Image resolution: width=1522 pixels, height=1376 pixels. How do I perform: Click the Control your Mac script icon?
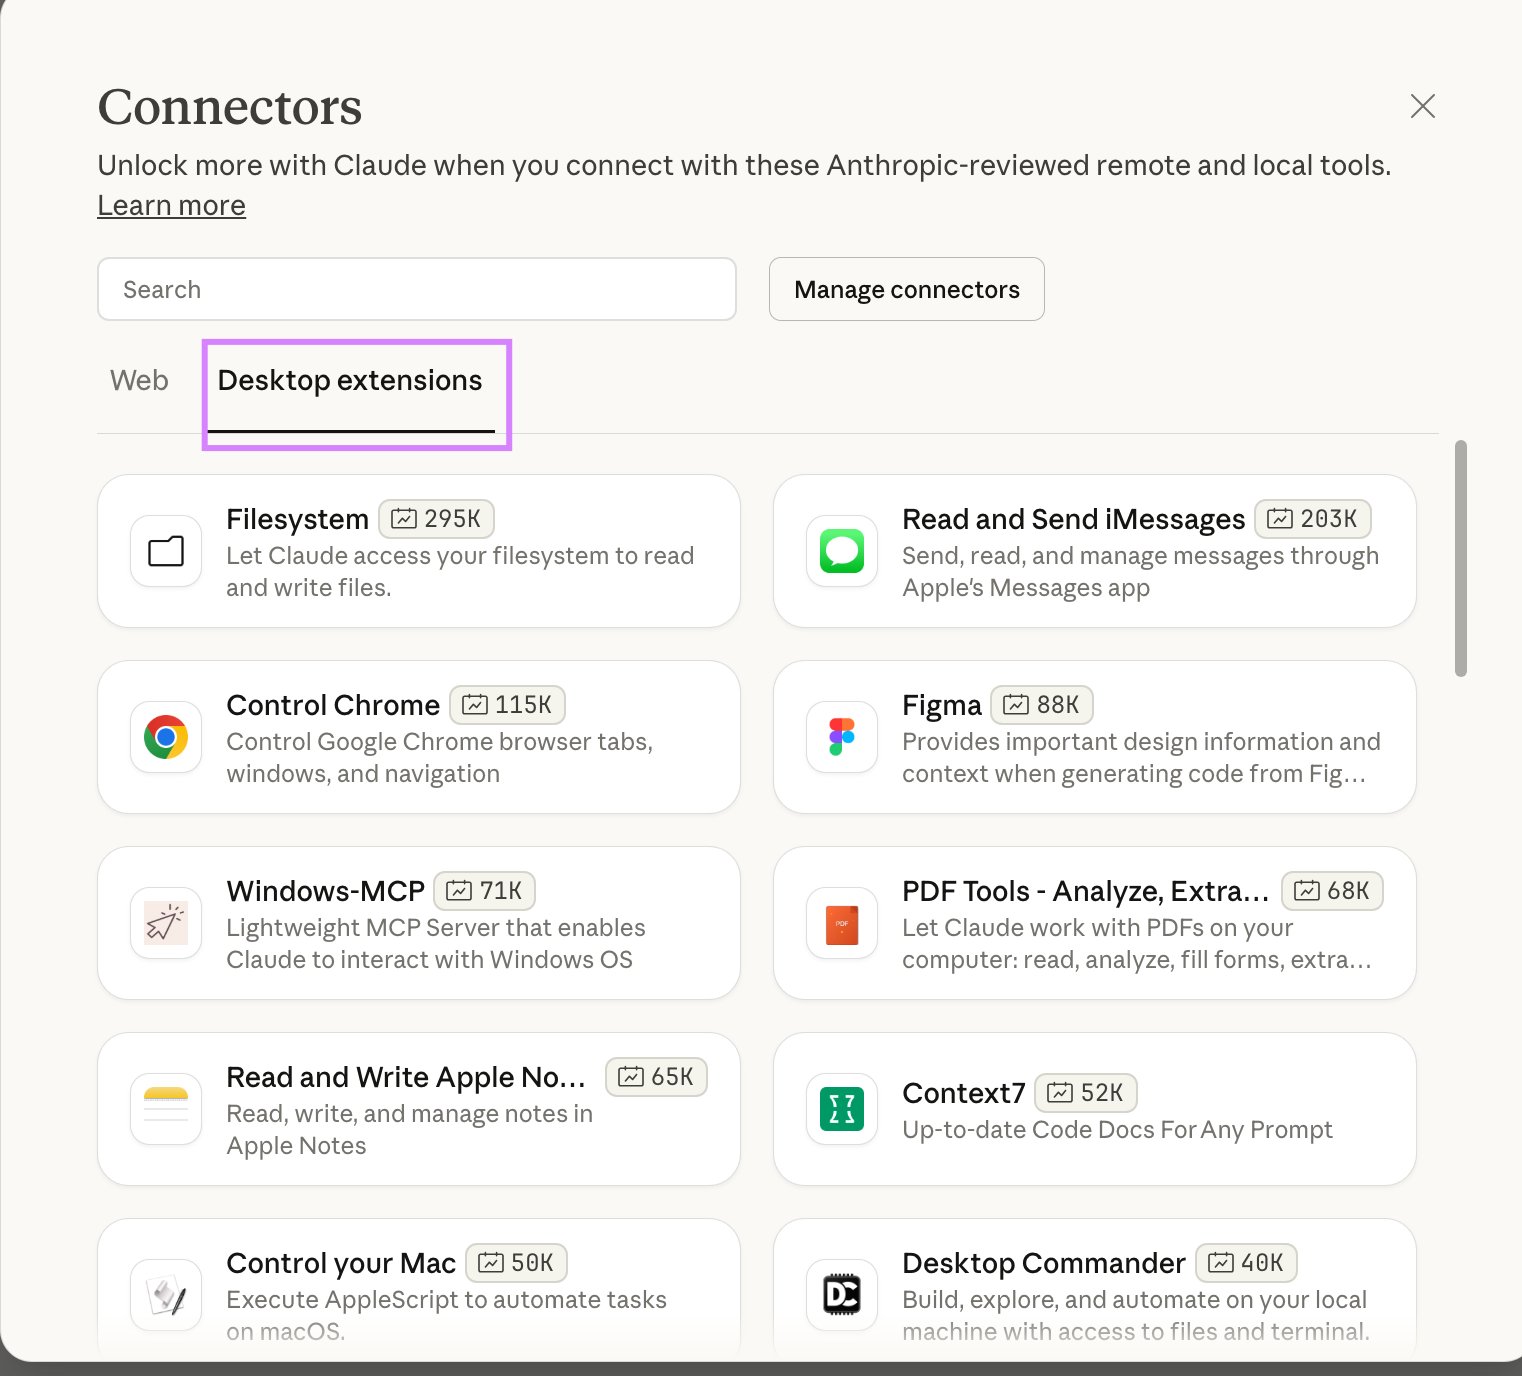tap(166, 1295)
